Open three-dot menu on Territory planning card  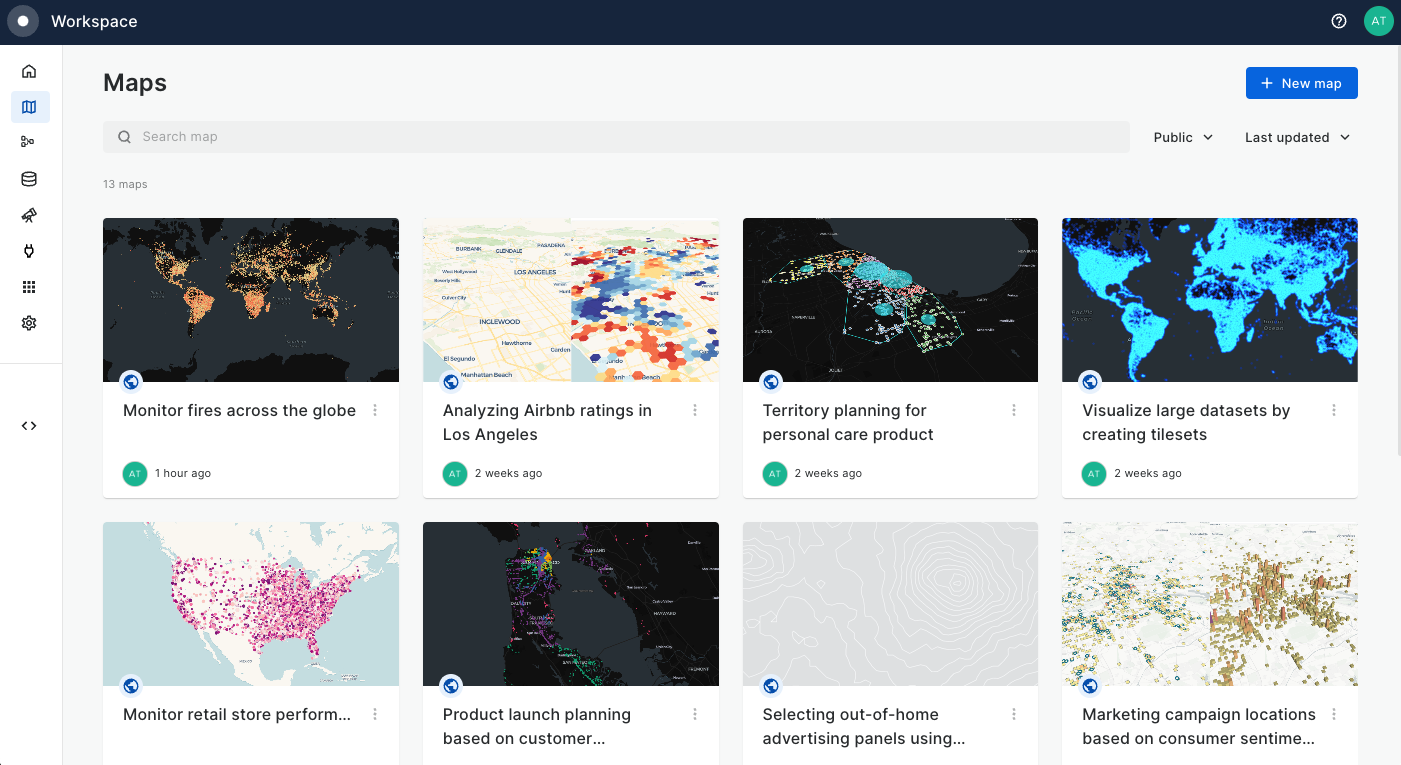click(1014, 410)
